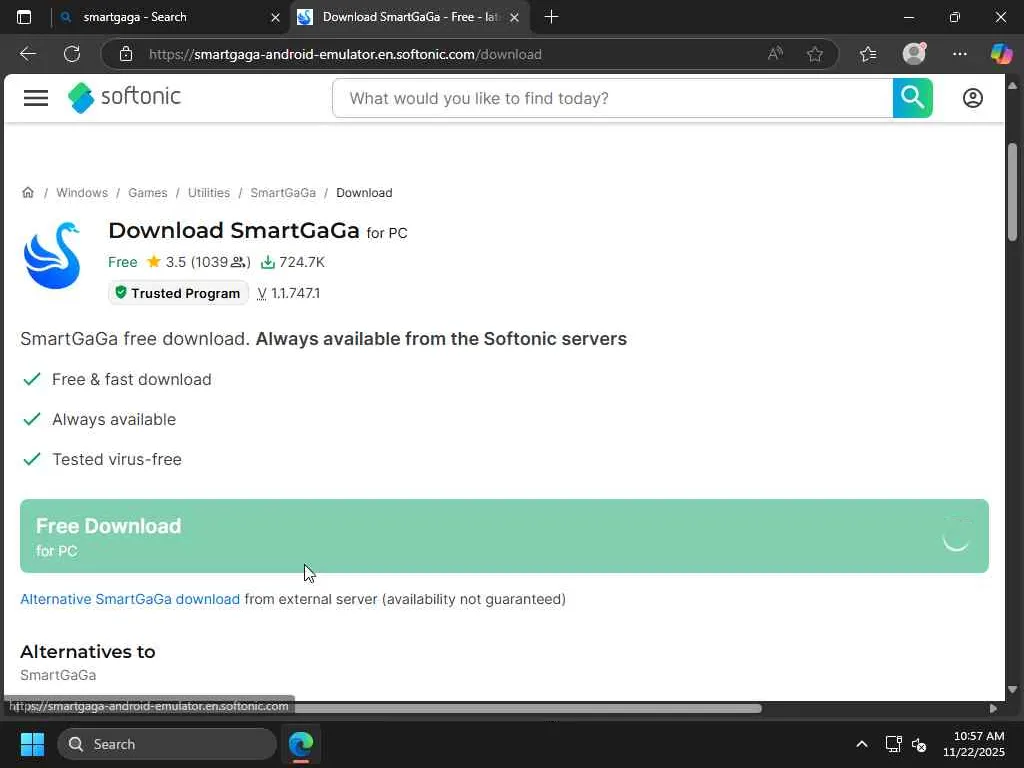Click the home icon in breadcrumb

coord(28,193)
